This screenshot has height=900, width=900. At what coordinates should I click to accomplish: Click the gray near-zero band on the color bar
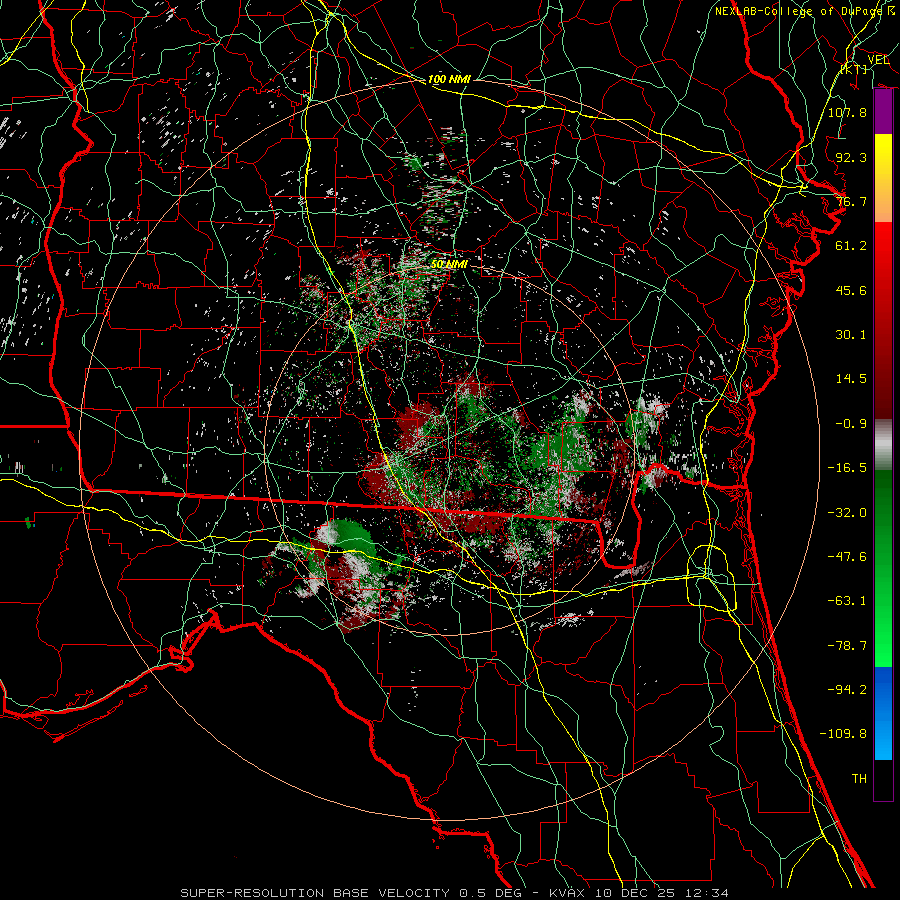[883, 445]
